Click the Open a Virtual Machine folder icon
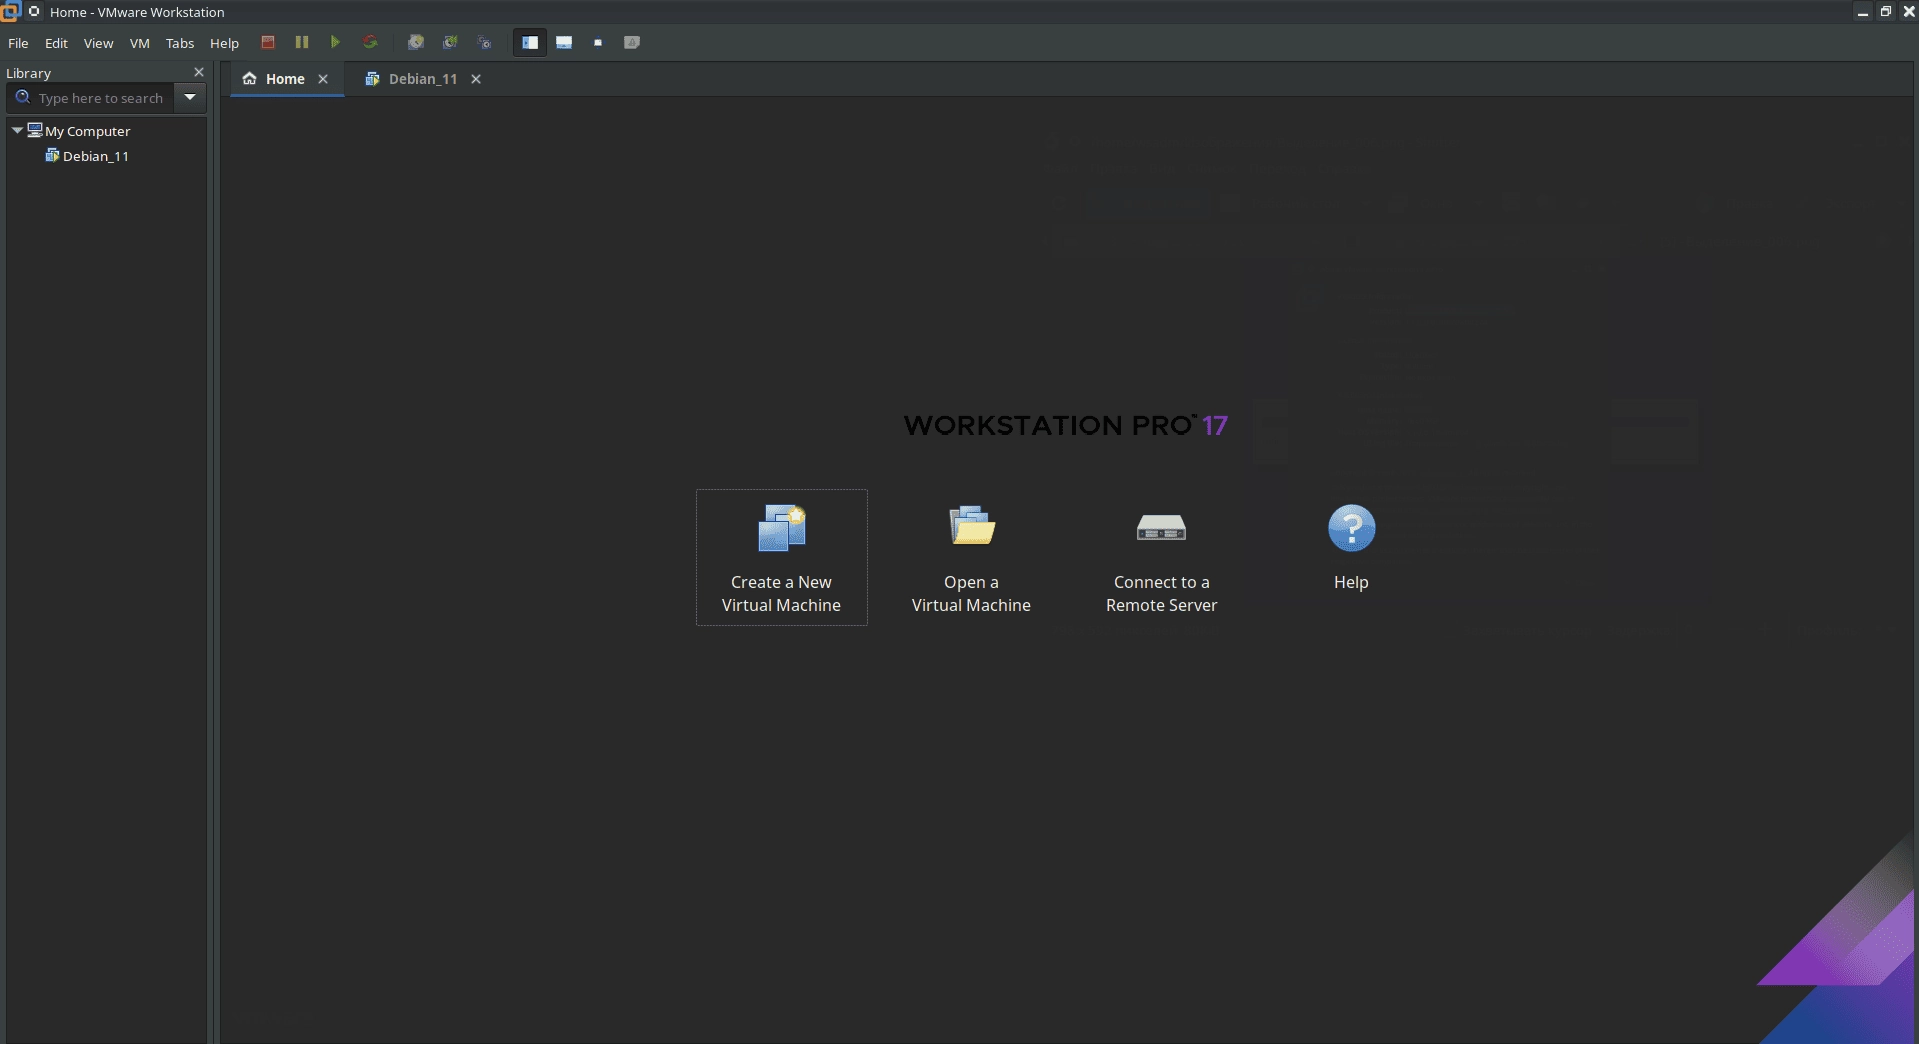The height and width of the screenshot is (1044, 1919). 972,526
